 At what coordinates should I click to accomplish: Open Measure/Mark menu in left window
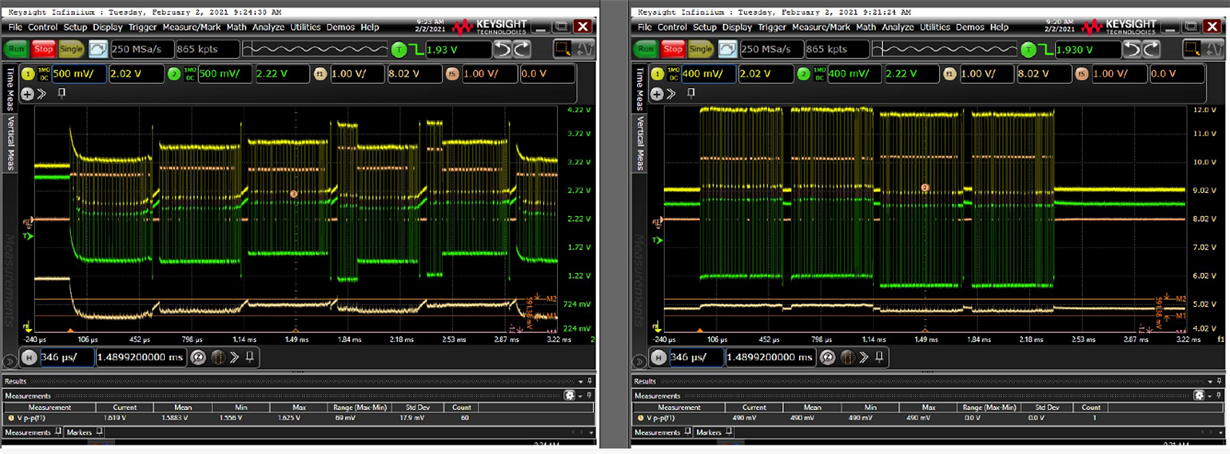pyautogui.click(x=191, y=27)
